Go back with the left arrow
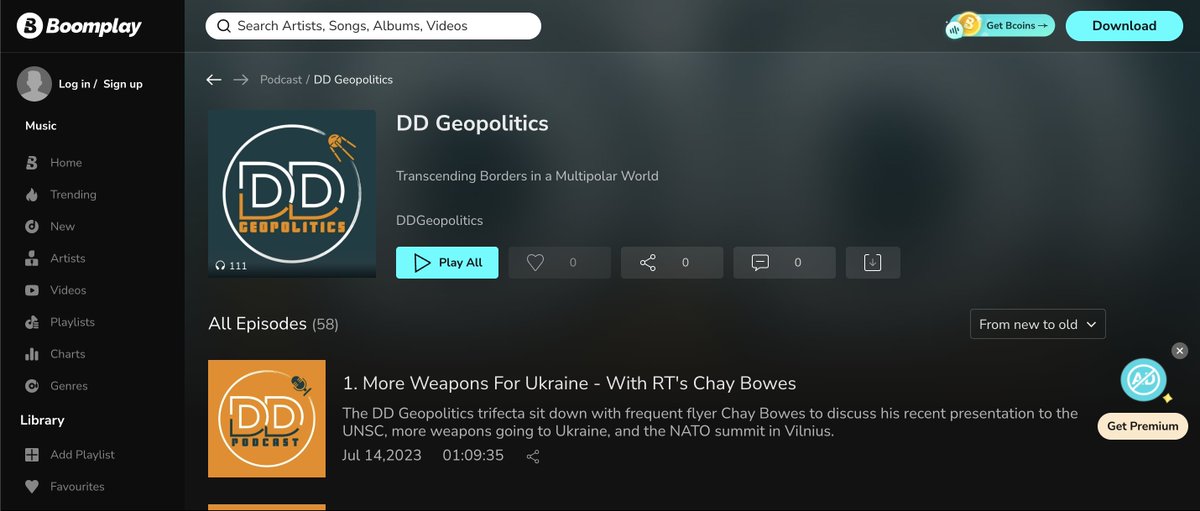 click(214, 80)
